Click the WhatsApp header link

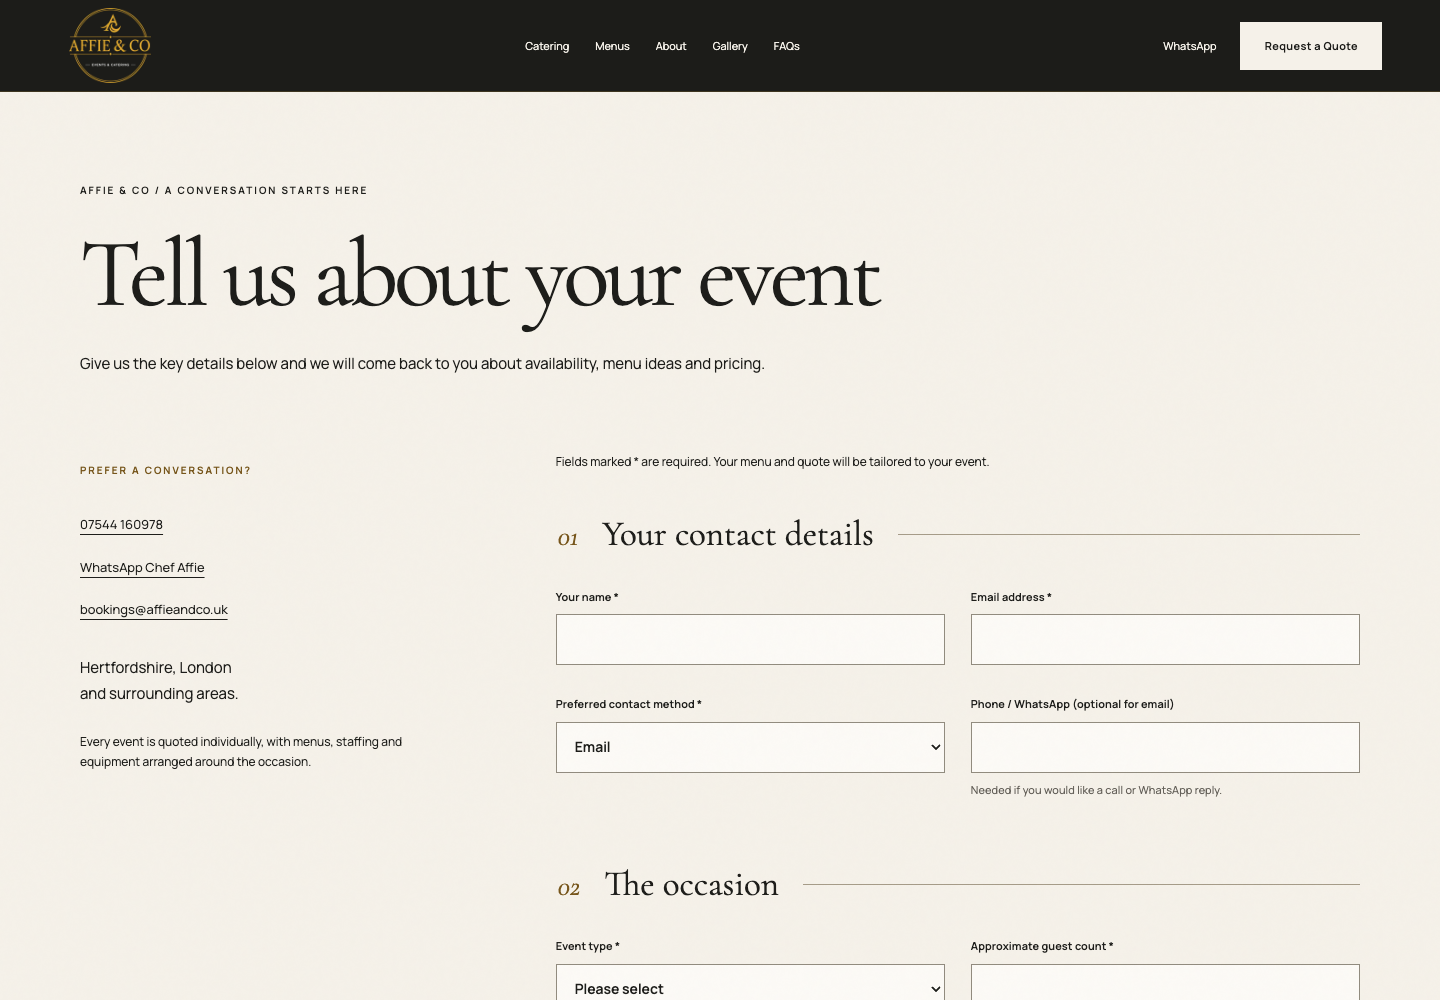click(1190, 46)
